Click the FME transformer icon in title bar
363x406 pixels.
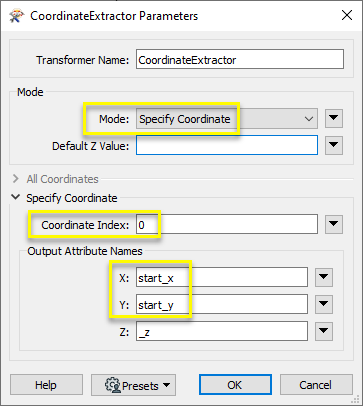pos(16,16)
